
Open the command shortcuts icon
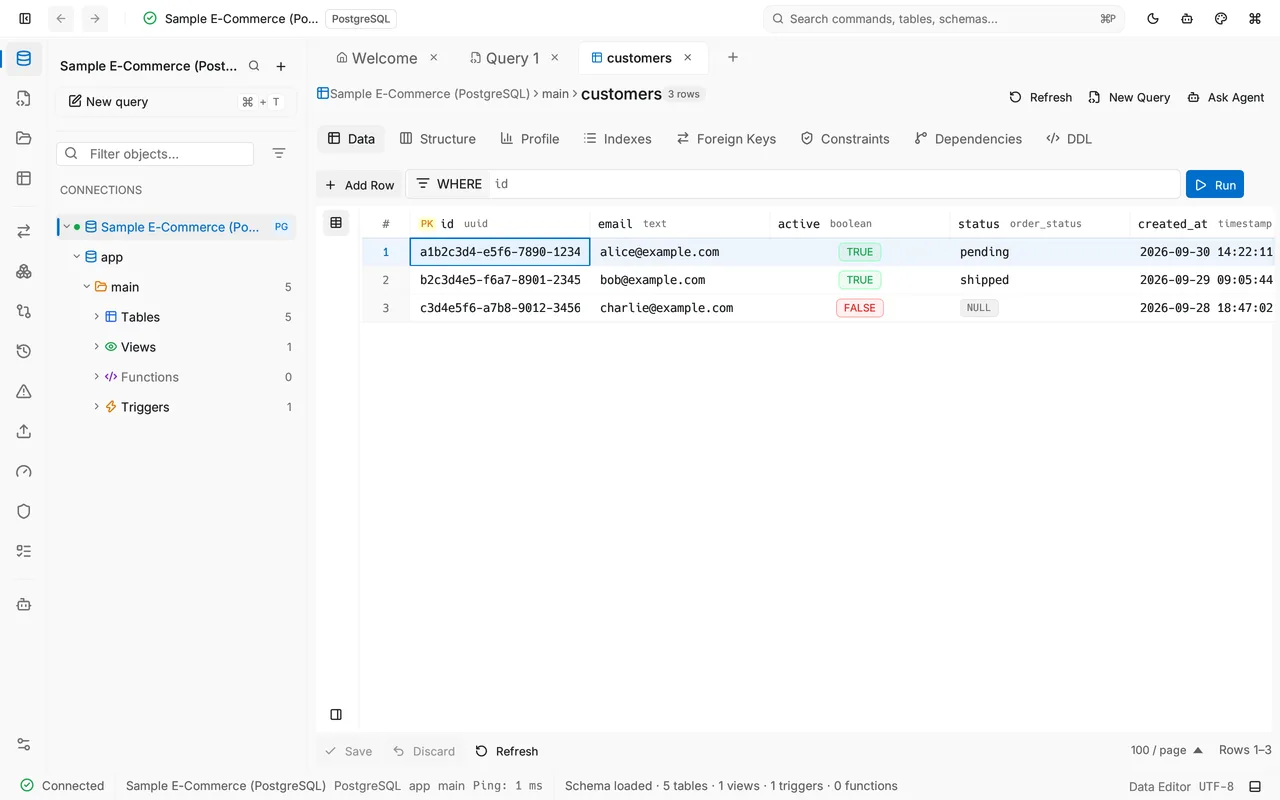click(1255, 18)
